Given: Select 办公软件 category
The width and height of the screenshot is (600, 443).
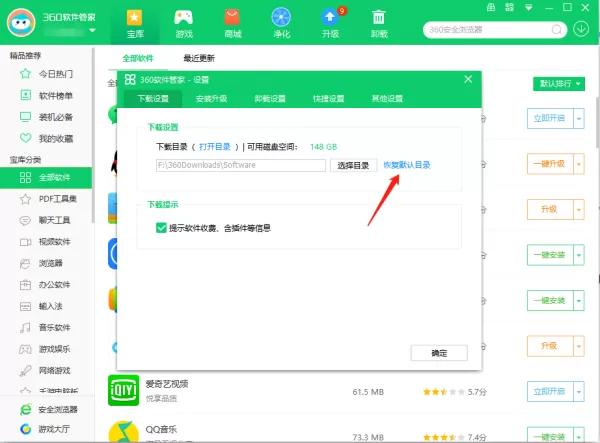Looking at the screenshot, I should point(46,285).
